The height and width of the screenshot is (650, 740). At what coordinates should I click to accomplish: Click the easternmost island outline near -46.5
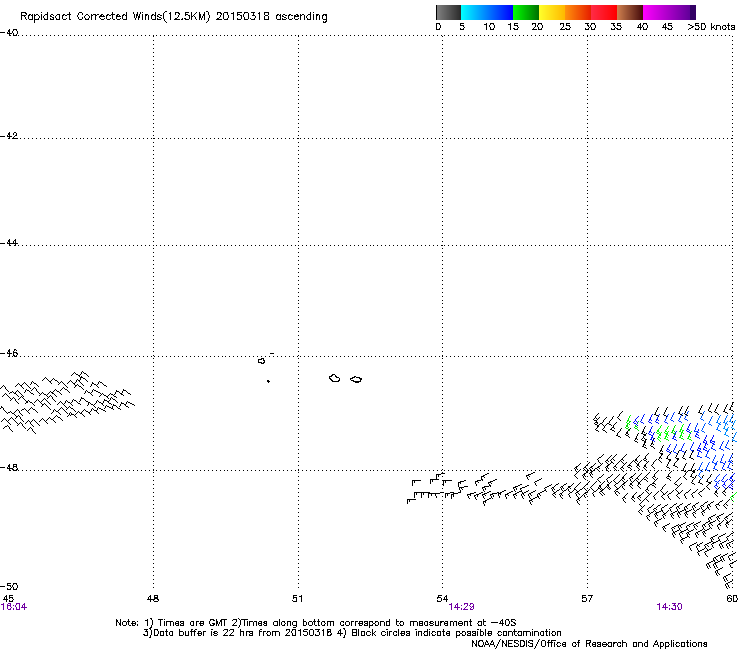pyautogui.click(x=356, y=380)
